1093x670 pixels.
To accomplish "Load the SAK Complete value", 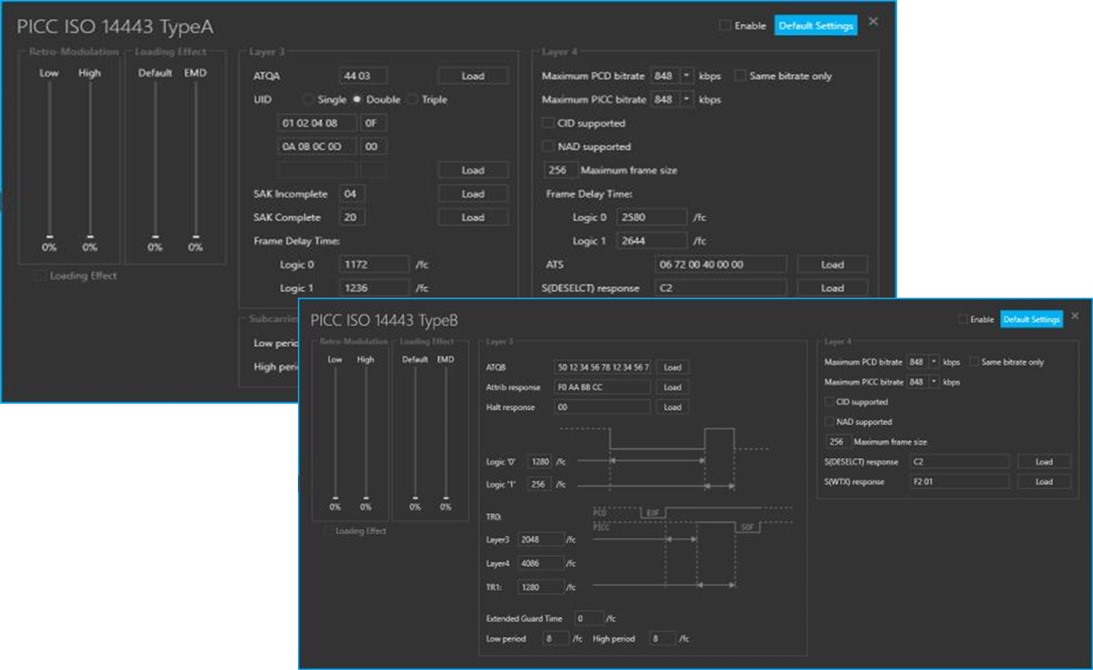I will (x=473, y=218).
